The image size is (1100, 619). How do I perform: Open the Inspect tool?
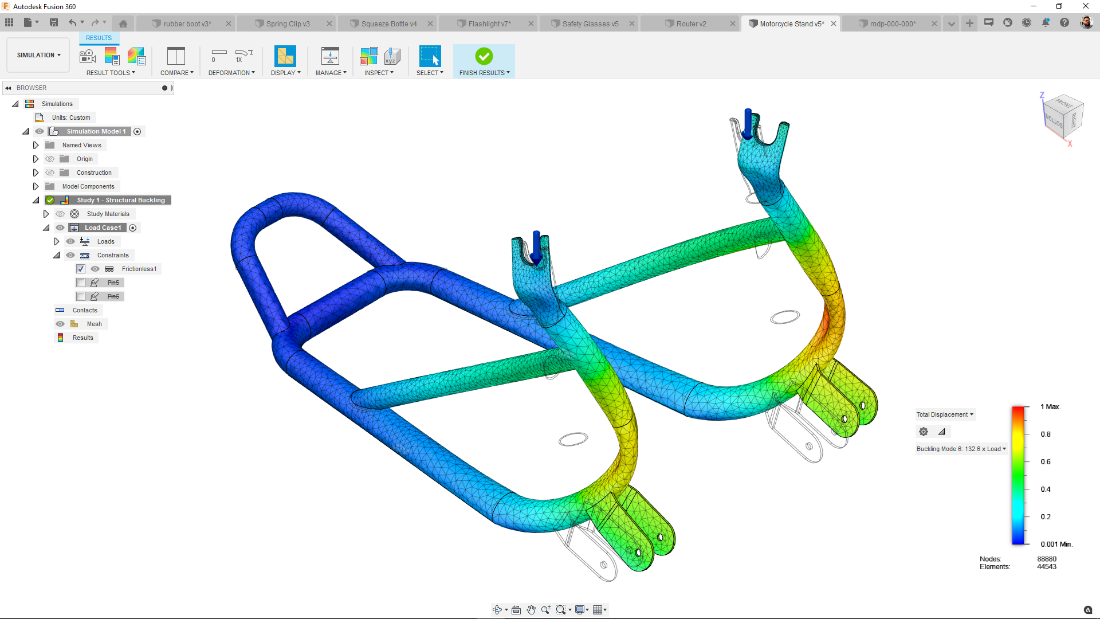[379, 58]
